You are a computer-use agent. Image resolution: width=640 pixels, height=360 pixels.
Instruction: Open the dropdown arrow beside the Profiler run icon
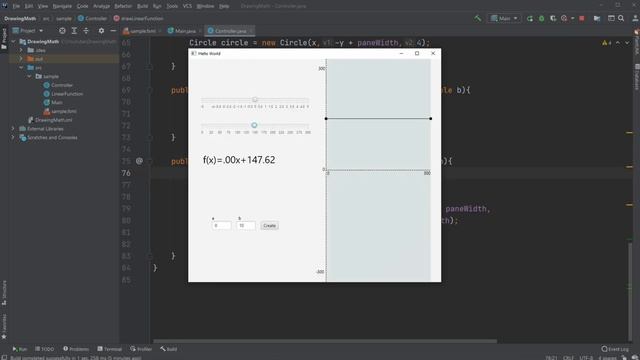click(572, 18)
